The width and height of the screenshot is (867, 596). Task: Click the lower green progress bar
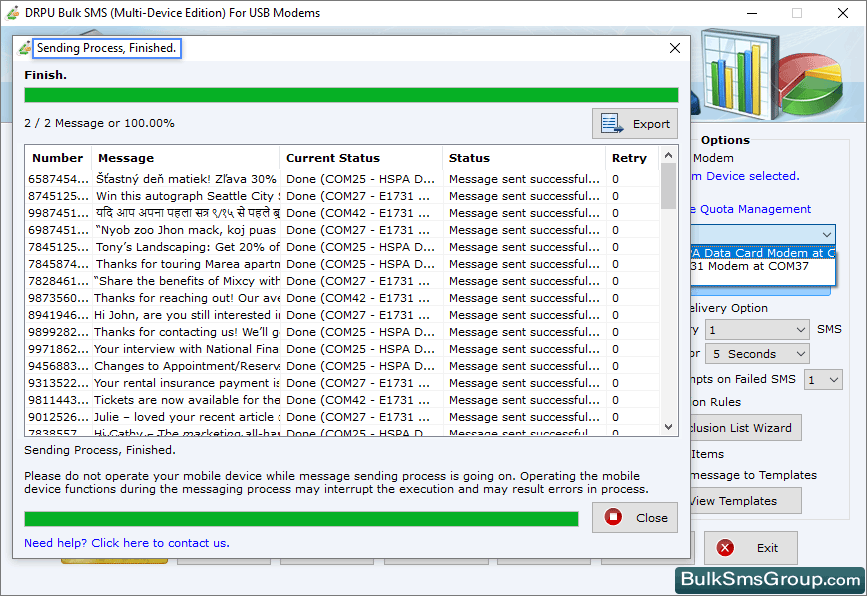coord(301,519)
